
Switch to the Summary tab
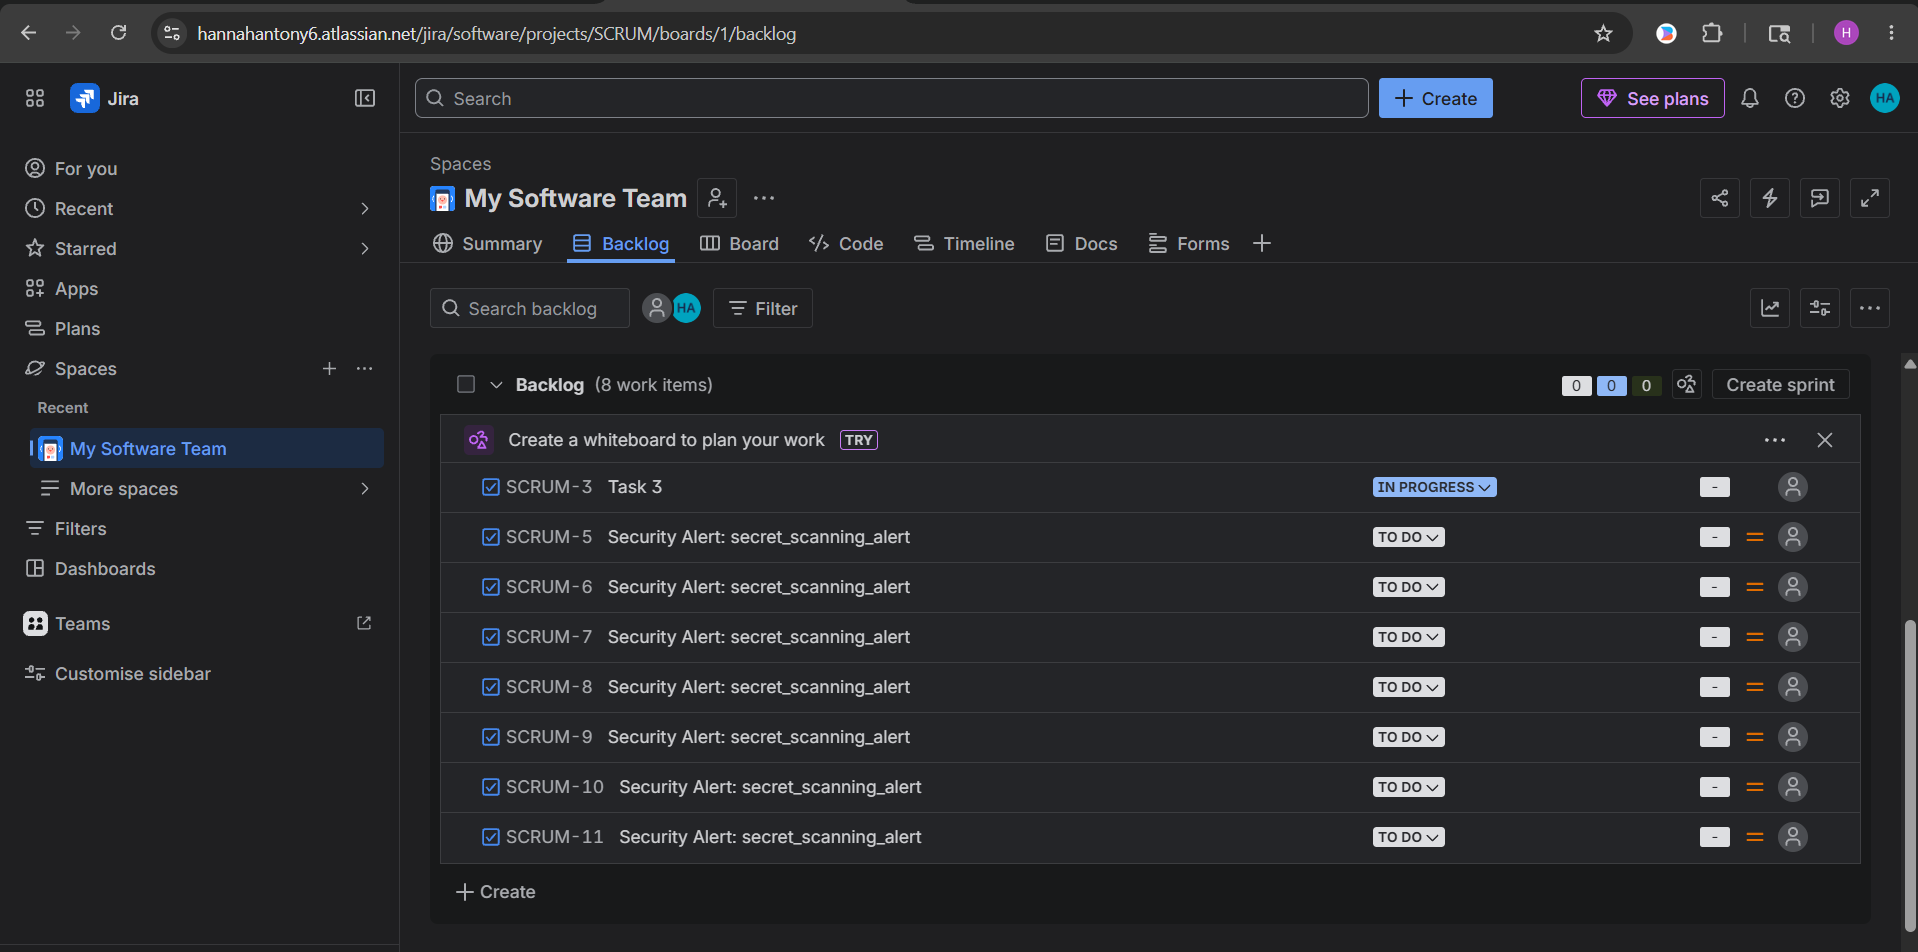tap(488, 243)
